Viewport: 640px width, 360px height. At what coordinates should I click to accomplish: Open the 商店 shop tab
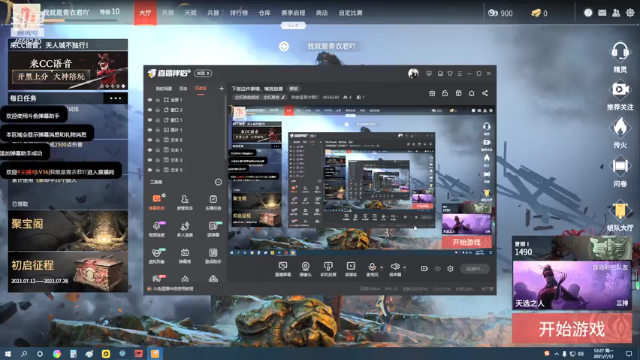[x=322, y=13]
